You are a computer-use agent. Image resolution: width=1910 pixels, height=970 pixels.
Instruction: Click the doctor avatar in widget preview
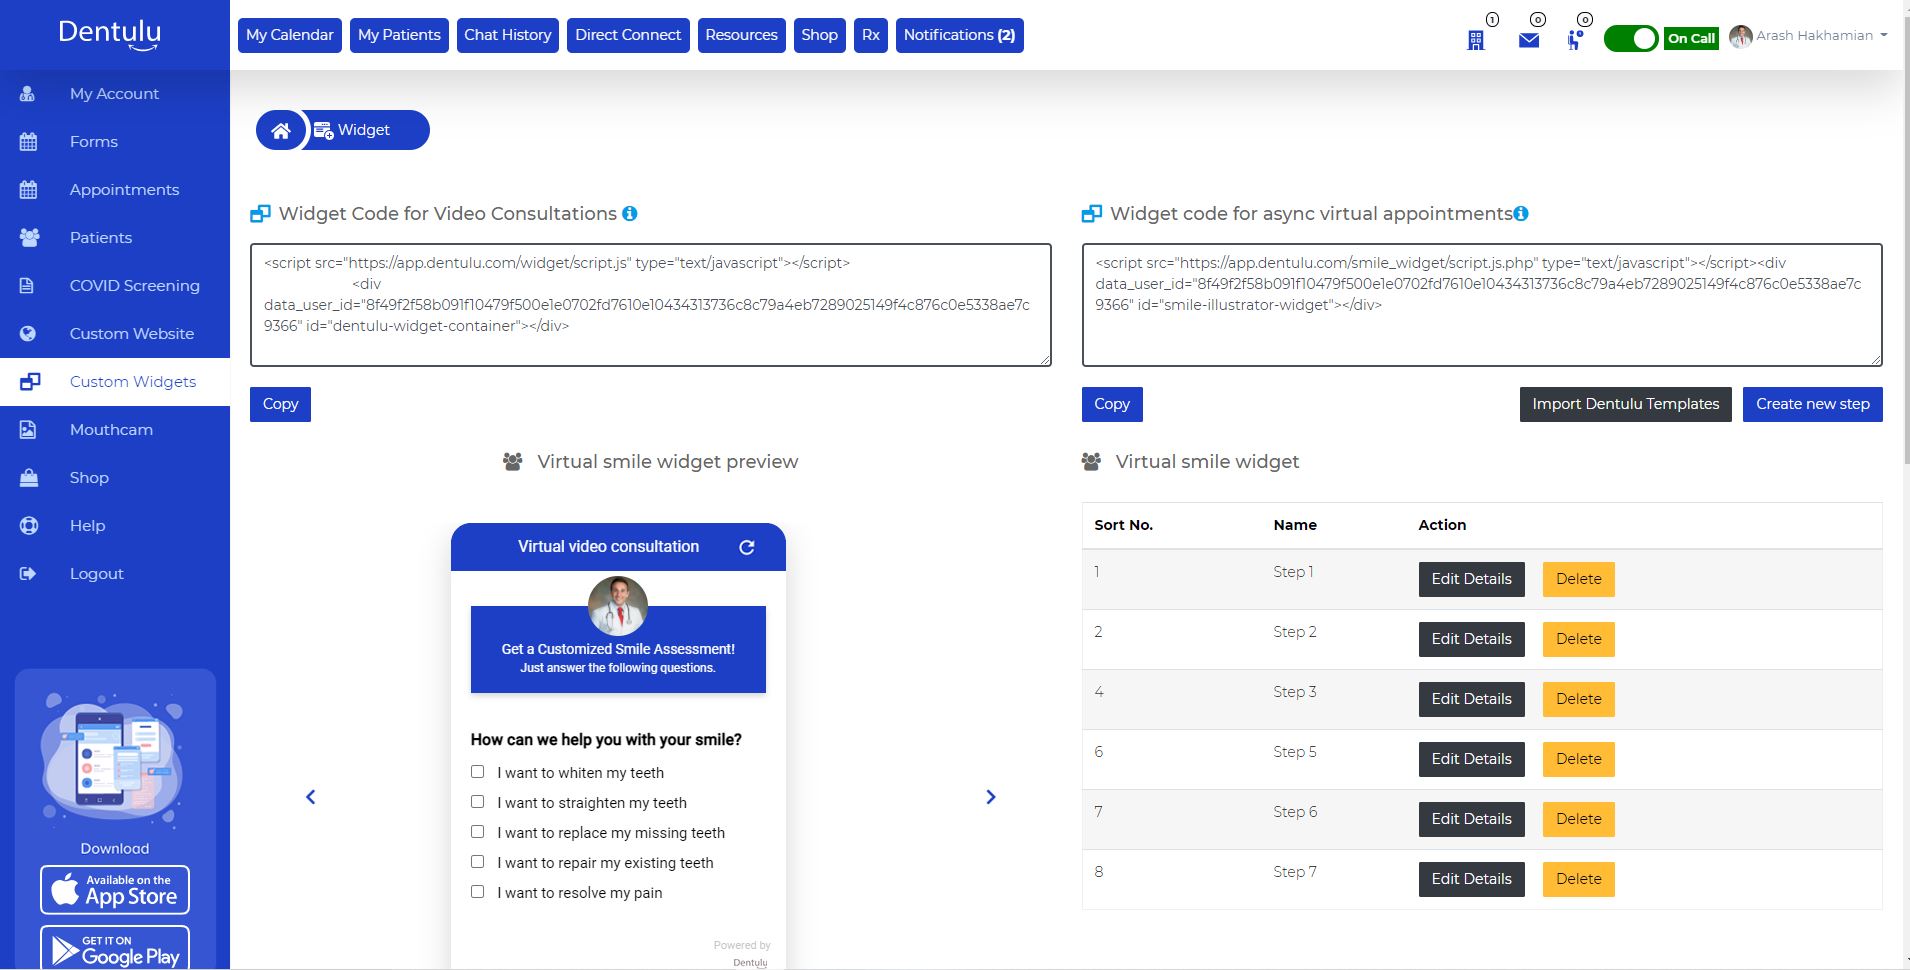618,606
